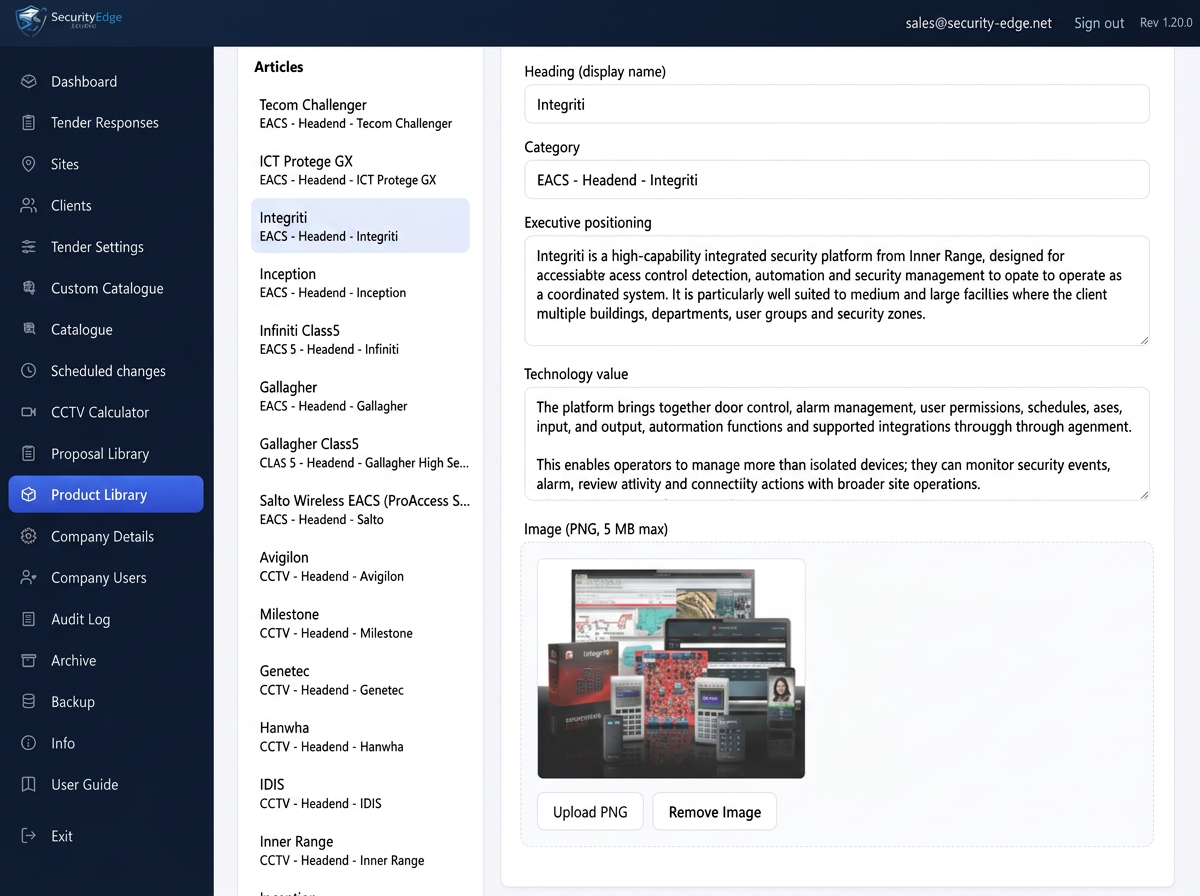1200x896 pixels.
Task: Select the Milestone CCTV article
Action: pyautogui.click(x=360, y=623)
